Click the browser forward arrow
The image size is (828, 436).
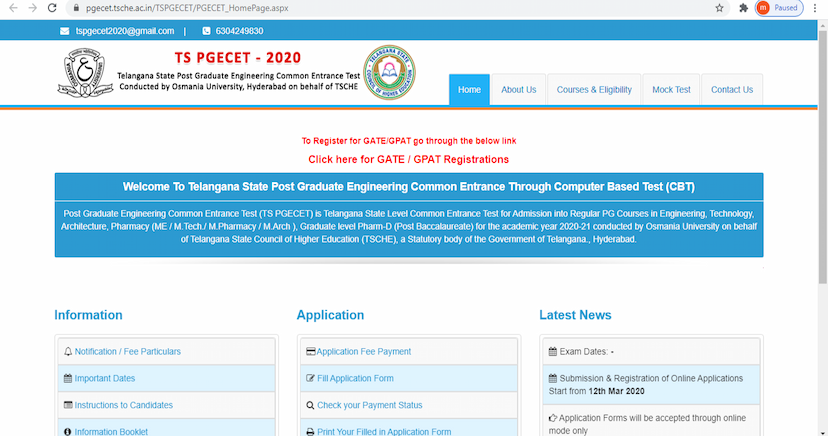click(x=33, y=8)
